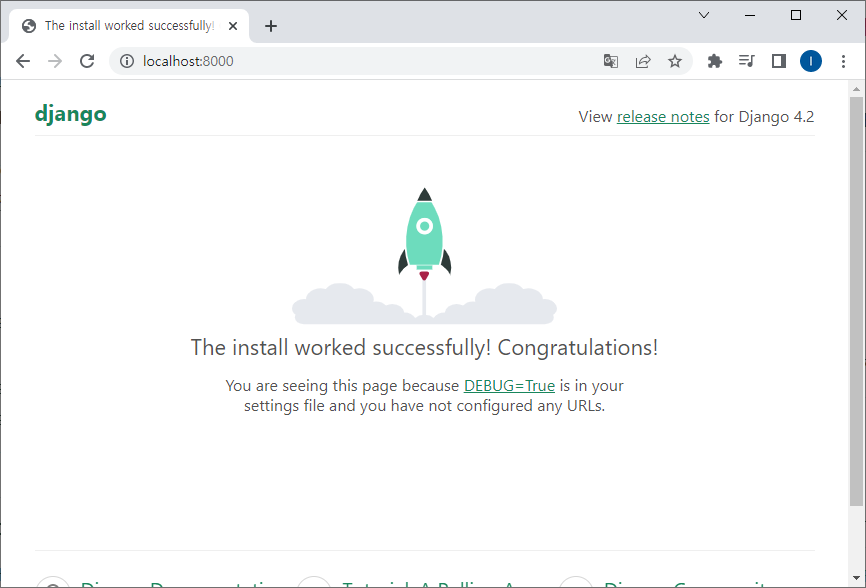Click the scroll down arrow
Viewport: 866px width, 588px height.
[856, 578]
